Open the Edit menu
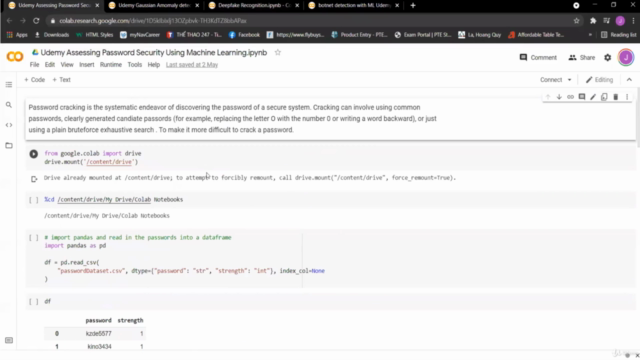 point(50,65)
